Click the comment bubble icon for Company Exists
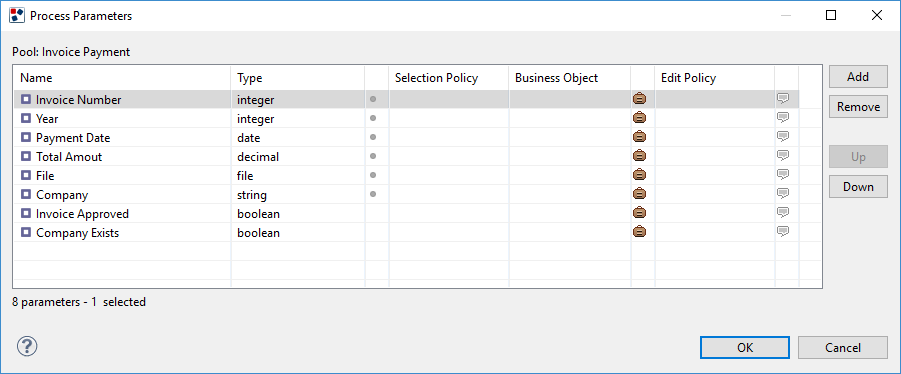 (x=783, y=232)
